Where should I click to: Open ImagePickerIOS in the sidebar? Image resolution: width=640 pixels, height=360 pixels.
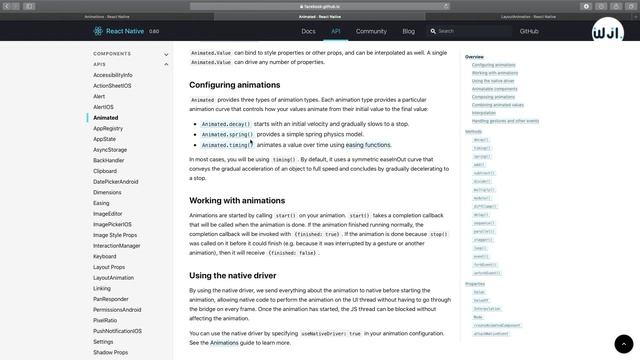pyautogui.click(x=112, y=224)
